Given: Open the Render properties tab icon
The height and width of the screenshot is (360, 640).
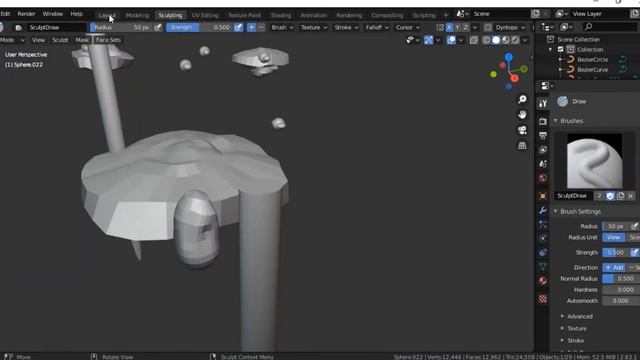Looking at the screenshot, I should click(542, 121).
